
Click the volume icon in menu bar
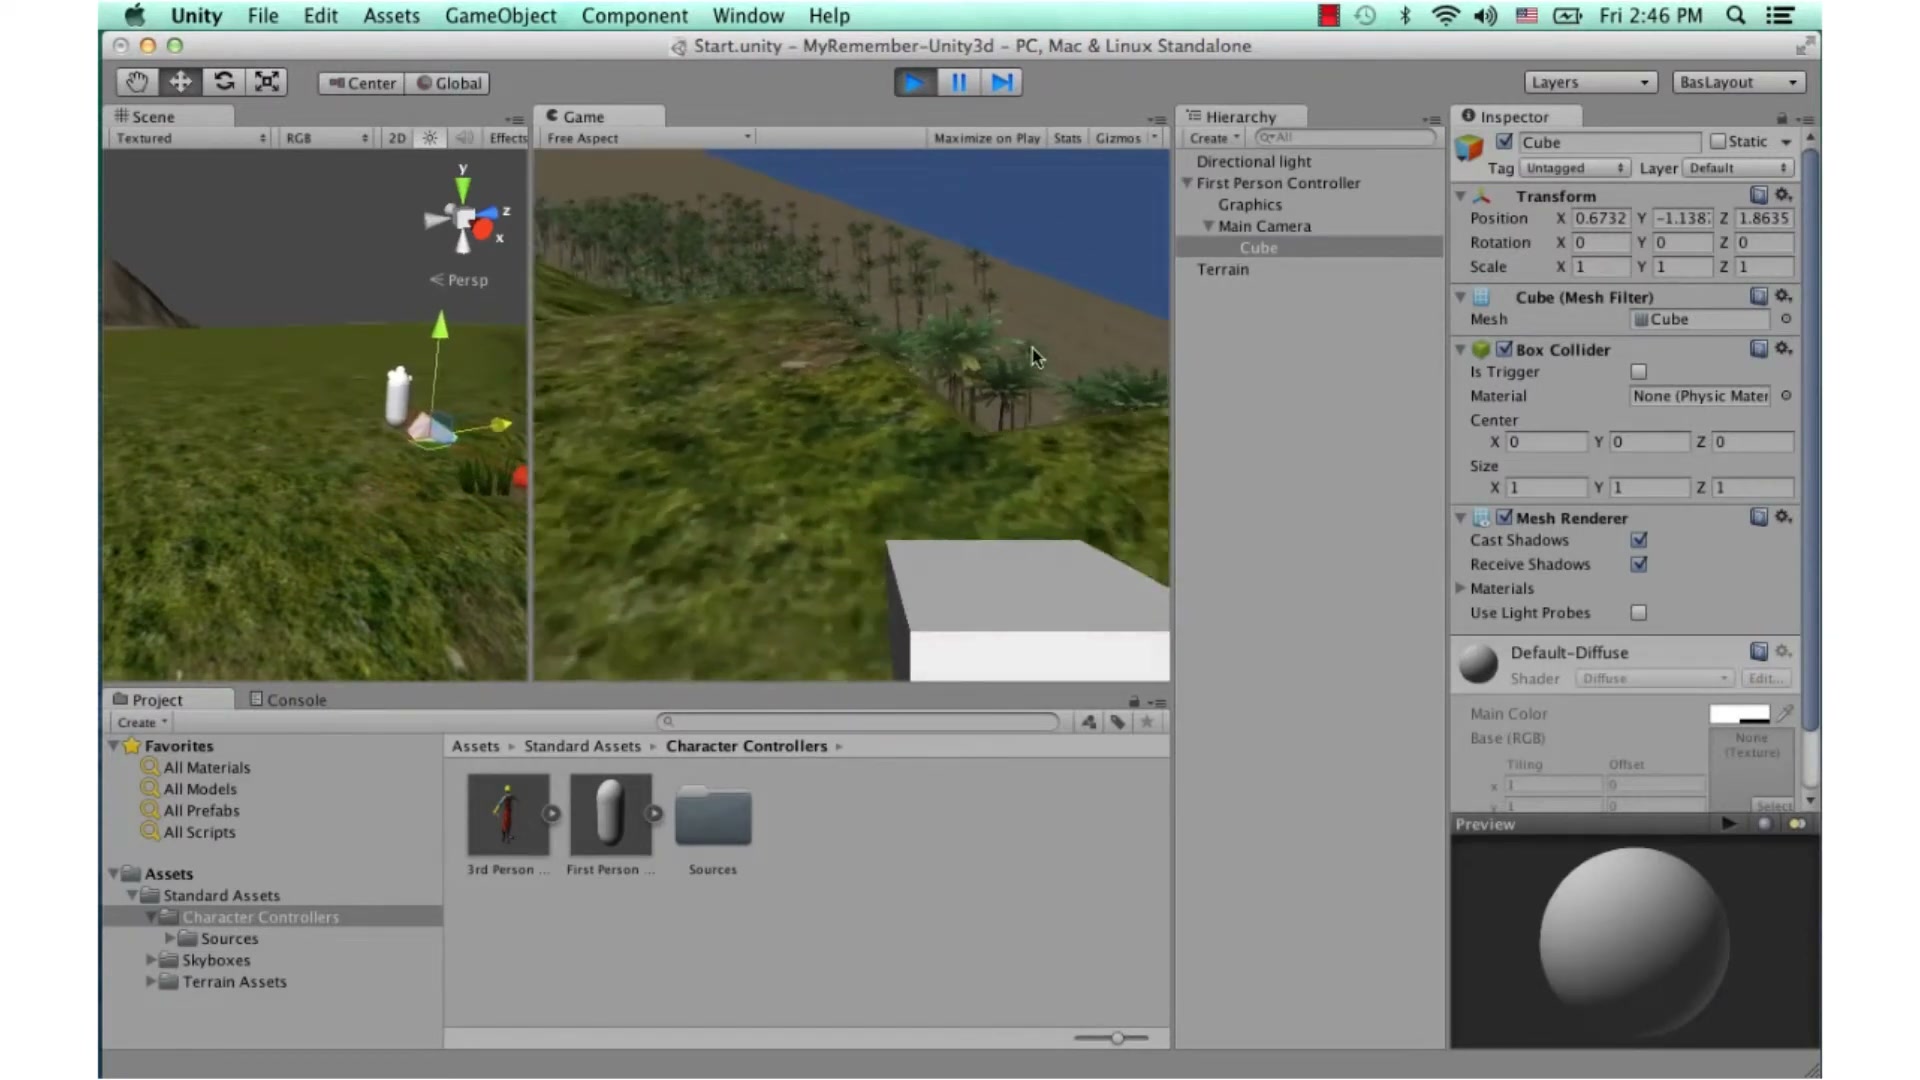[1485, 16]
